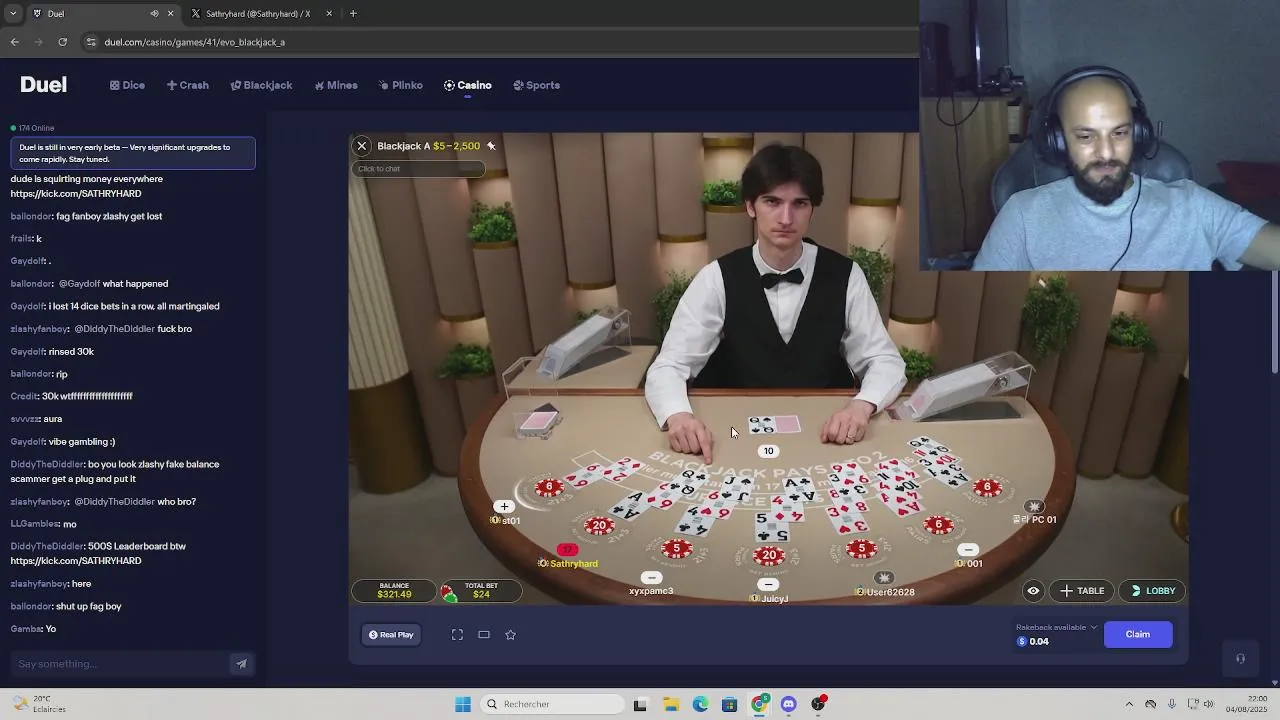Open OBS from the taskbar
1280x720 pixels.
[818, 704]
